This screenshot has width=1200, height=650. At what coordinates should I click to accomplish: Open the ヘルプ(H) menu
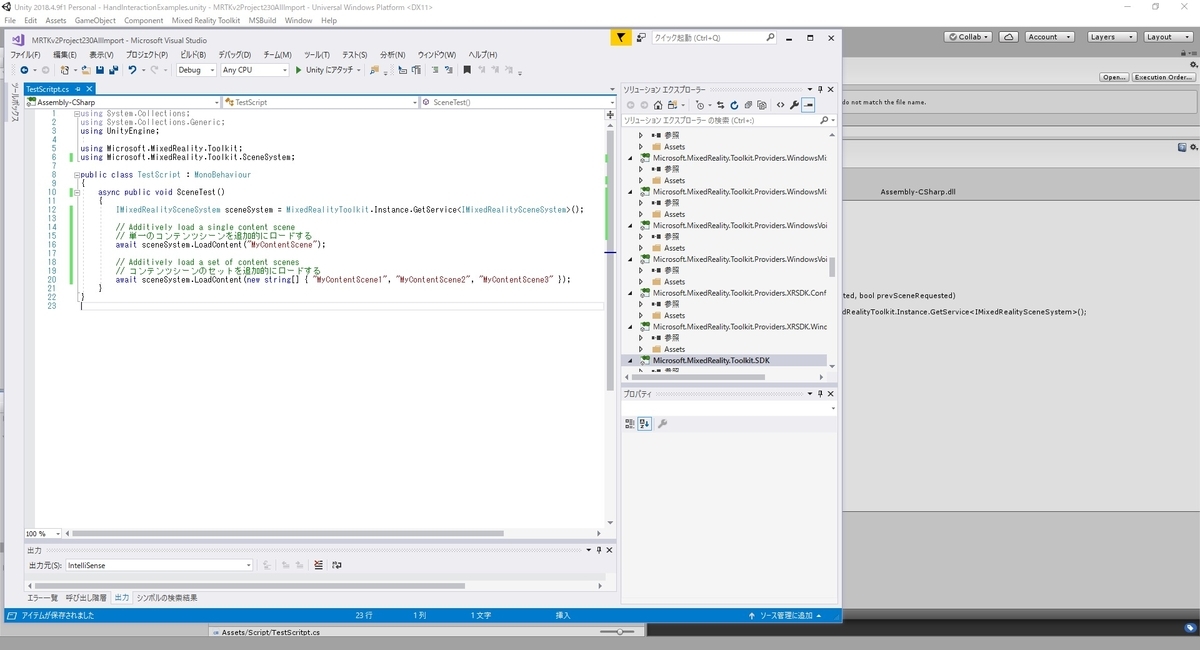(483, 54)
